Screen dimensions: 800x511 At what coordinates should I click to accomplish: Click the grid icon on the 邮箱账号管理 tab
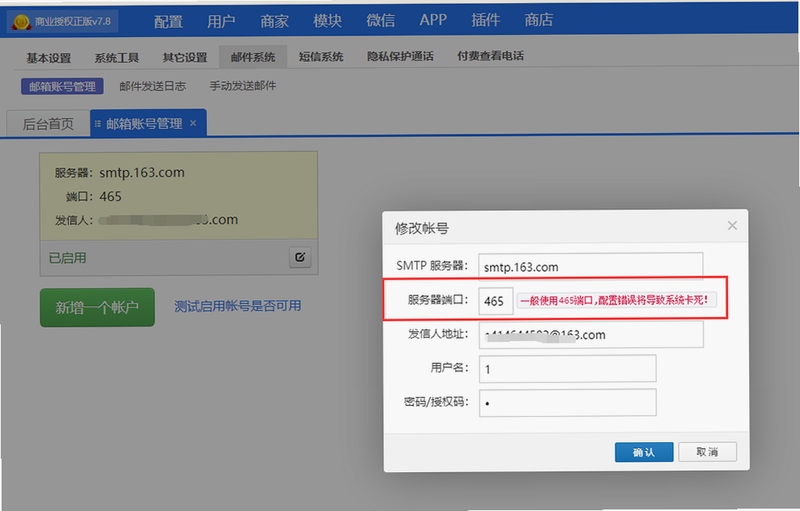[x=98, y=123]
